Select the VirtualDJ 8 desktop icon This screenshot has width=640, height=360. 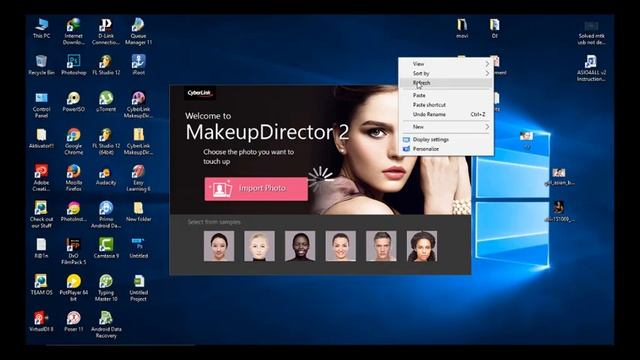click(x=41, y=322)
